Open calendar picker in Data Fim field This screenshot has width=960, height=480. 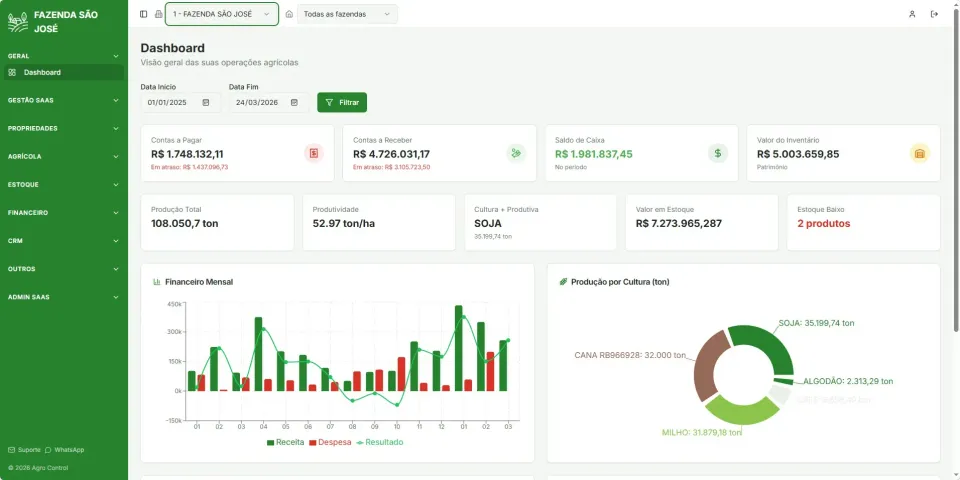[x=294, y=102]
